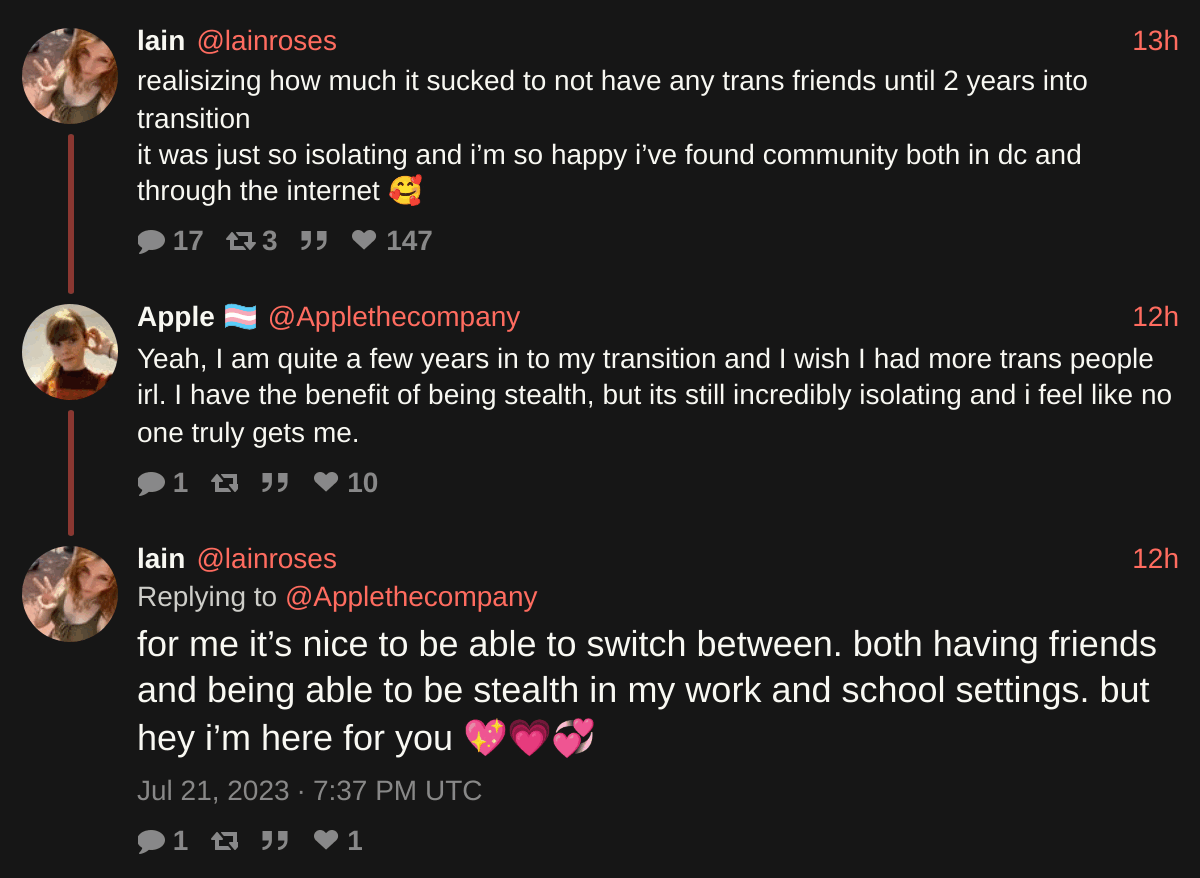Screen dimensions: 1200x878
Task: Click the reply icon on lain's last tweet
Action: tap(151, 841)
